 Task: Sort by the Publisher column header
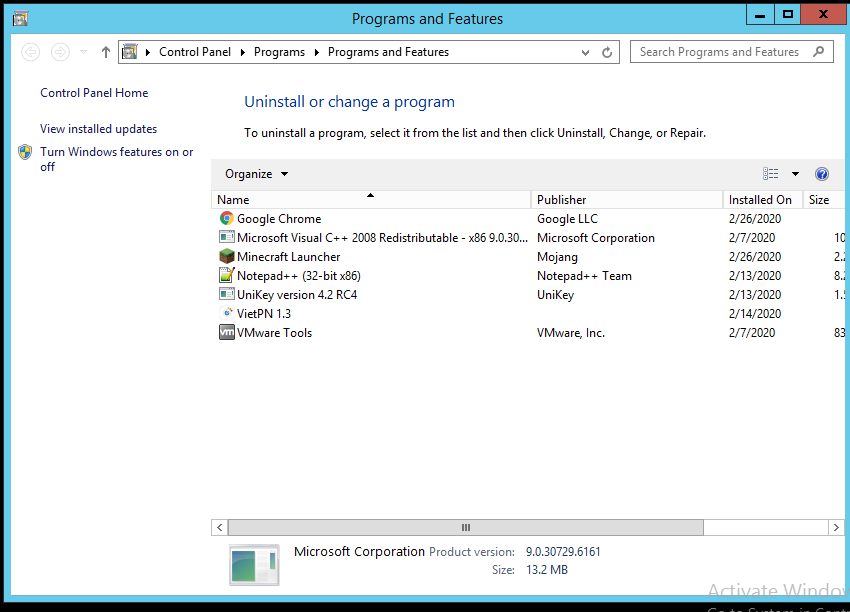[x=627, y=199]
